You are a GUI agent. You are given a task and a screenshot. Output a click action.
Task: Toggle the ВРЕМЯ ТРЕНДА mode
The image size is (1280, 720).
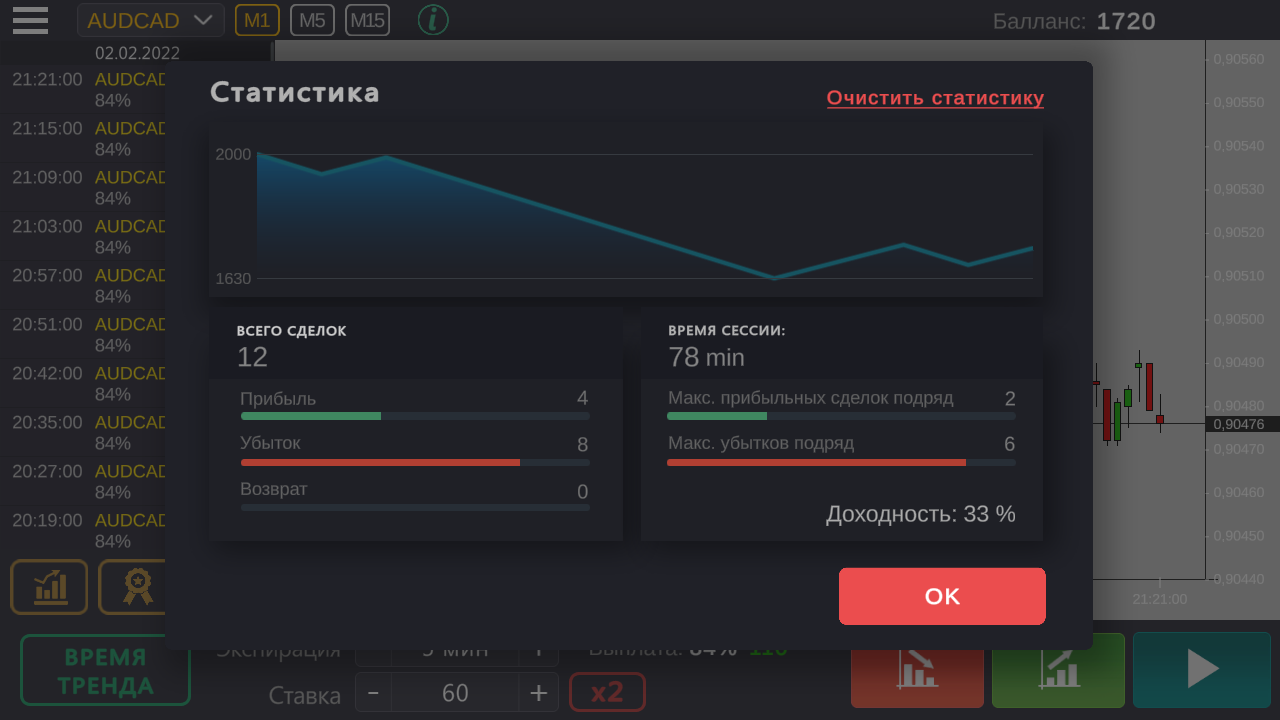[x=104, y=669]
